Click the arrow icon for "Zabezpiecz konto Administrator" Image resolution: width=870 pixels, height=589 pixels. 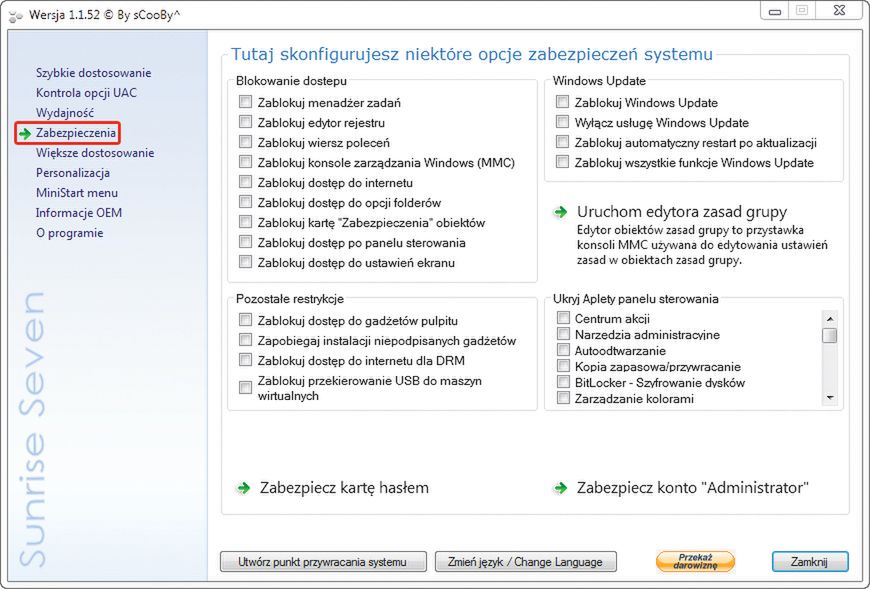pyautogui.click(x=562, y=488)
